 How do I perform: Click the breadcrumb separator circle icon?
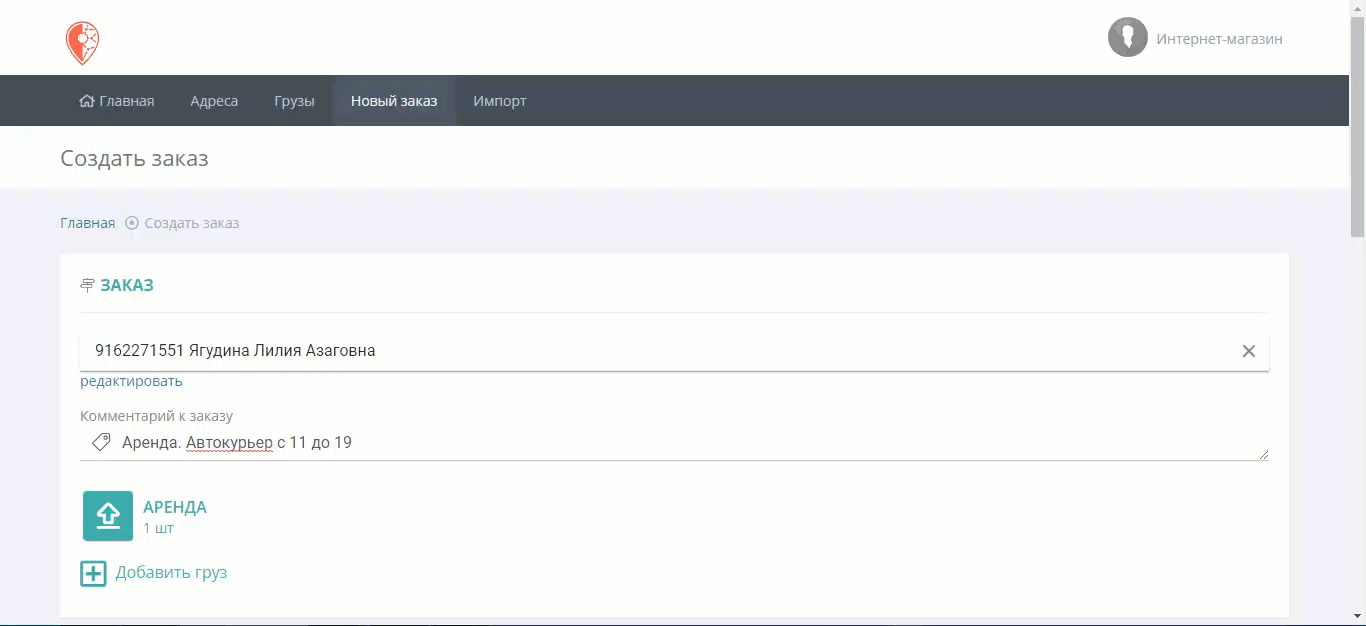(131, 223)
